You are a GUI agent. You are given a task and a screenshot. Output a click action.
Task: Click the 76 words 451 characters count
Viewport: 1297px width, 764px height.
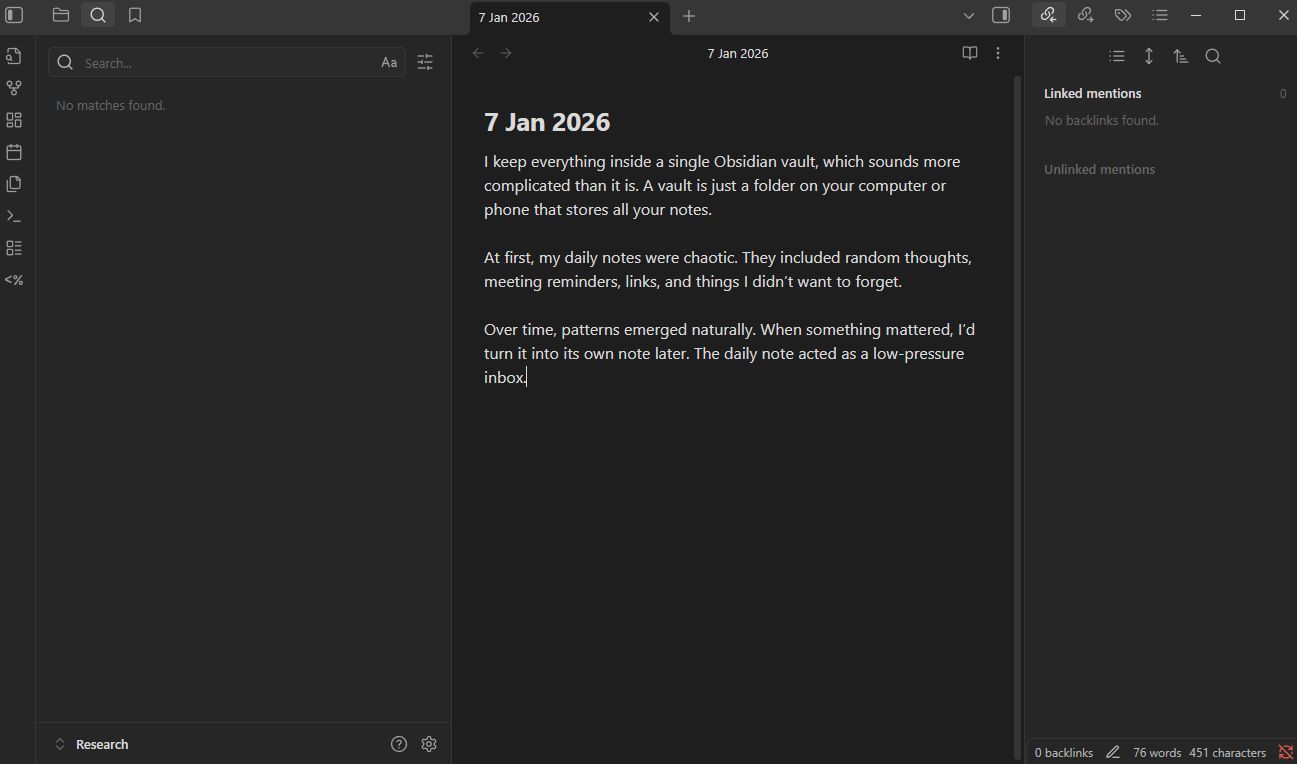pos(1199,752)
